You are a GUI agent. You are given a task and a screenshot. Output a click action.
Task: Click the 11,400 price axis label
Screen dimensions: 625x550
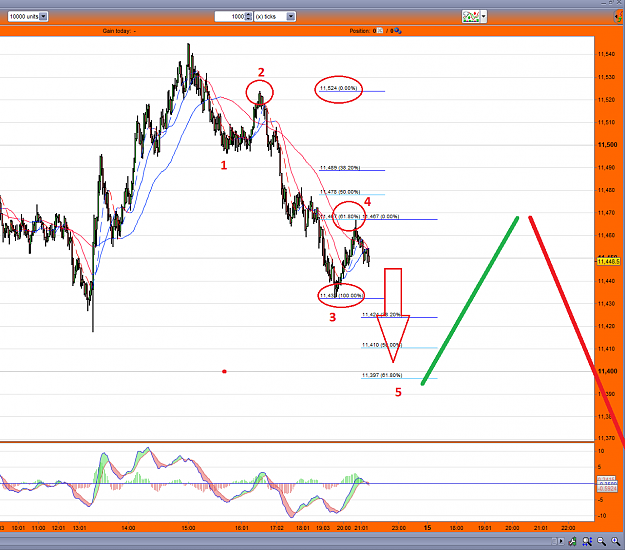click(607, 371)
